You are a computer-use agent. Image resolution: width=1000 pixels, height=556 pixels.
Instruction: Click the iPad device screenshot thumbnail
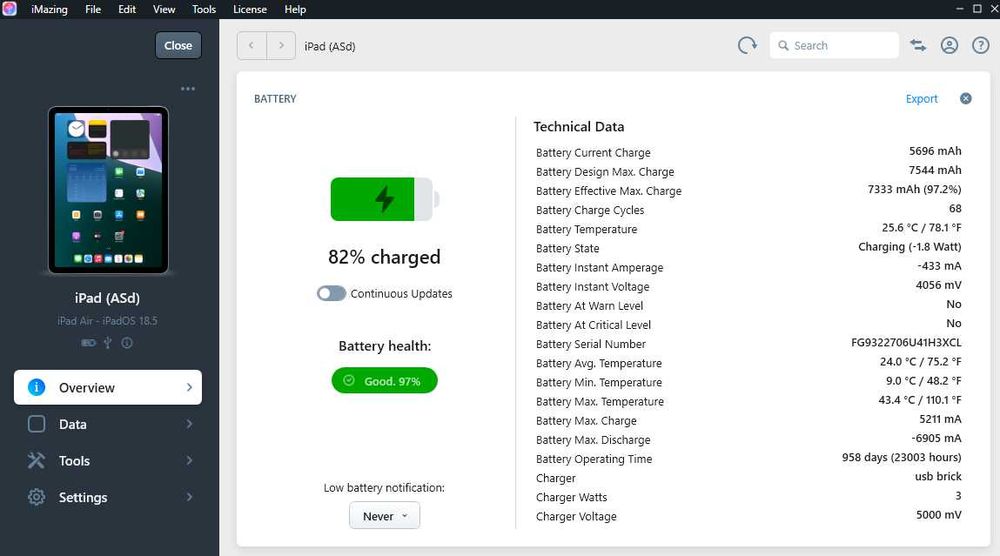click(x=108, y=190)
